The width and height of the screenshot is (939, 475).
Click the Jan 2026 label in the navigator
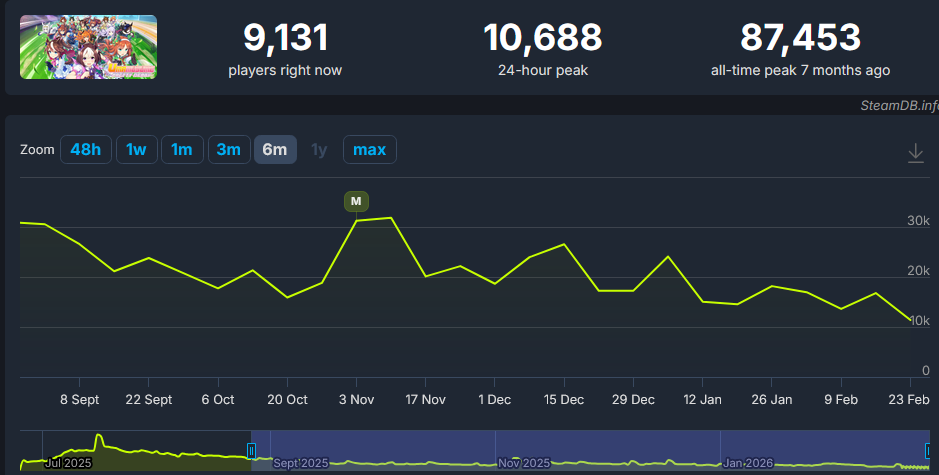pyautogui.click(x=748, y=463)
